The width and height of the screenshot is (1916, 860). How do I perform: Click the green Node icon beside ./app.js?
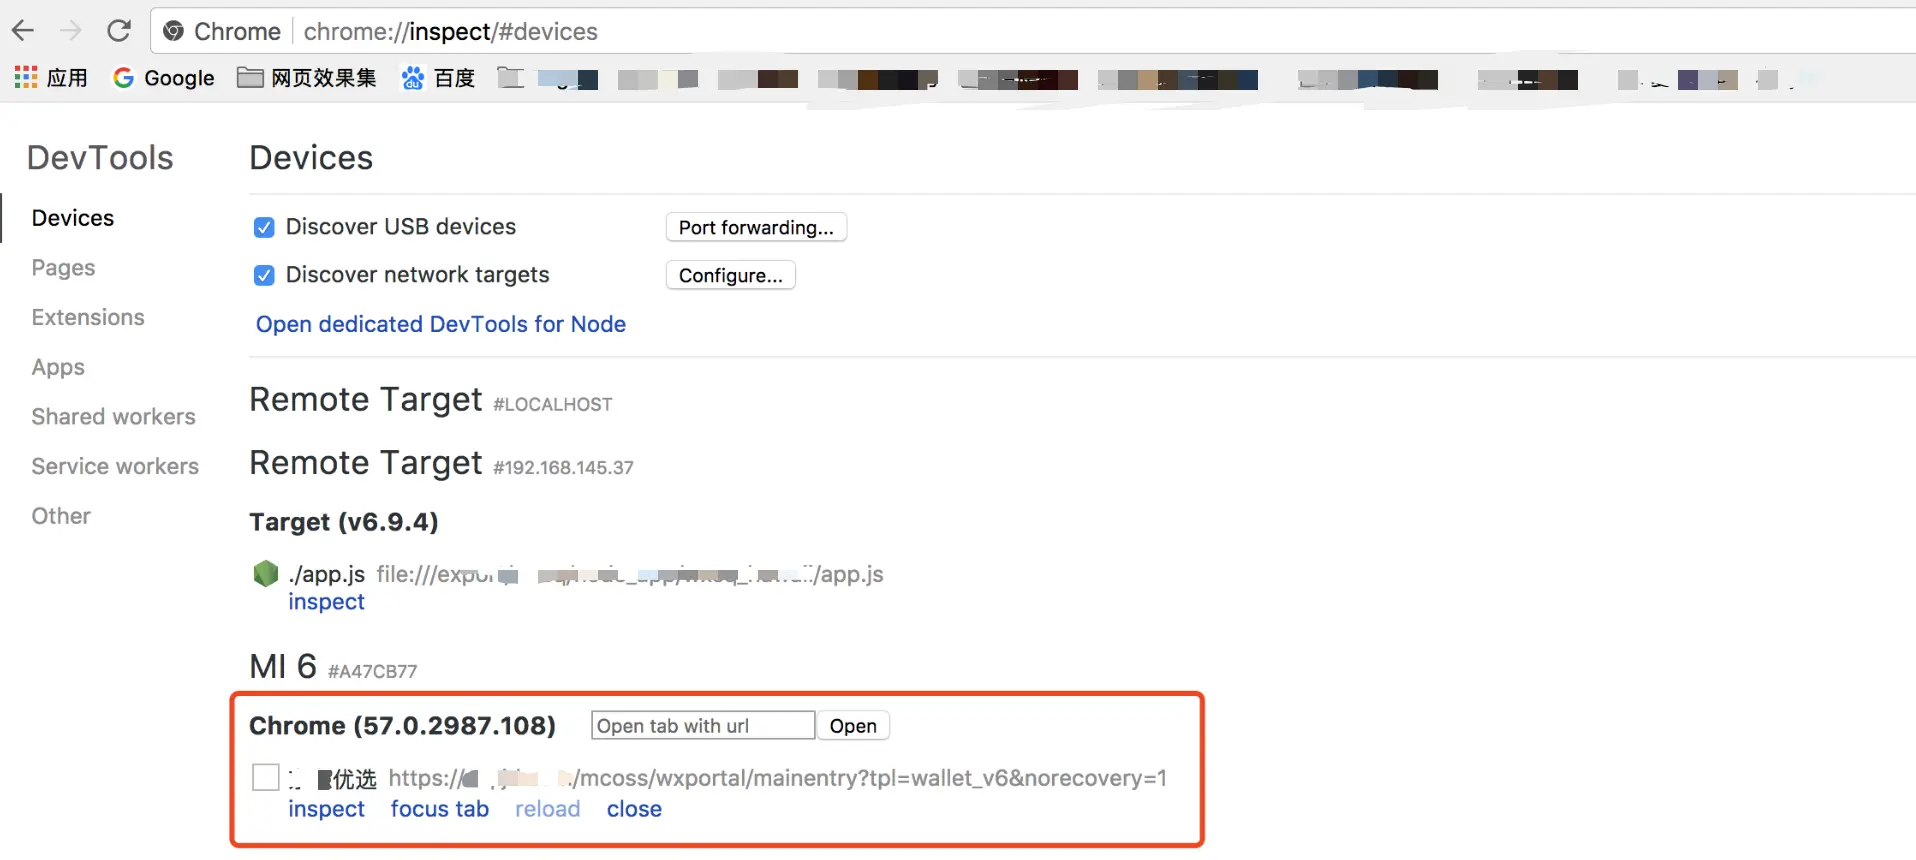click(x=265, y=573)
